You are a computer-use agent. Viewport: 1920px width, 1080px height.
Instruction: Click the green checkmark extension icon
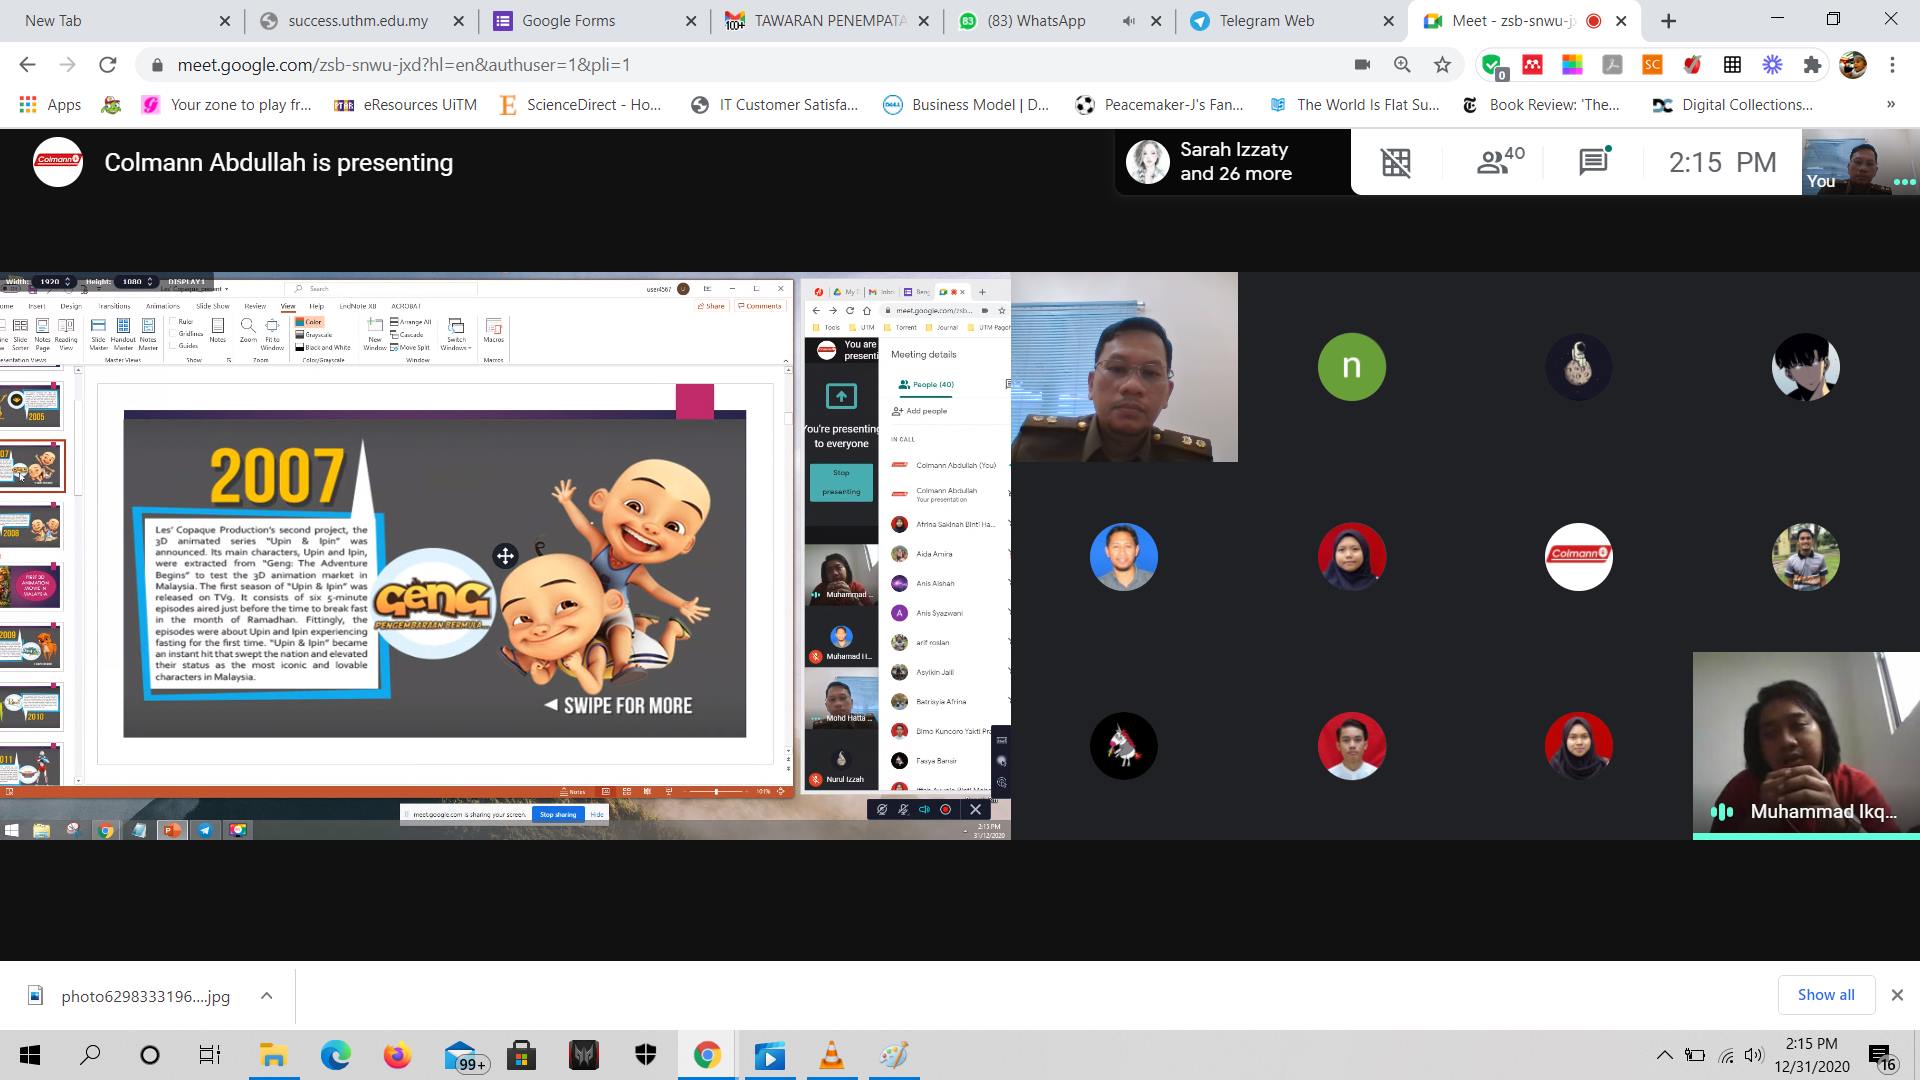click(1493, 66)
